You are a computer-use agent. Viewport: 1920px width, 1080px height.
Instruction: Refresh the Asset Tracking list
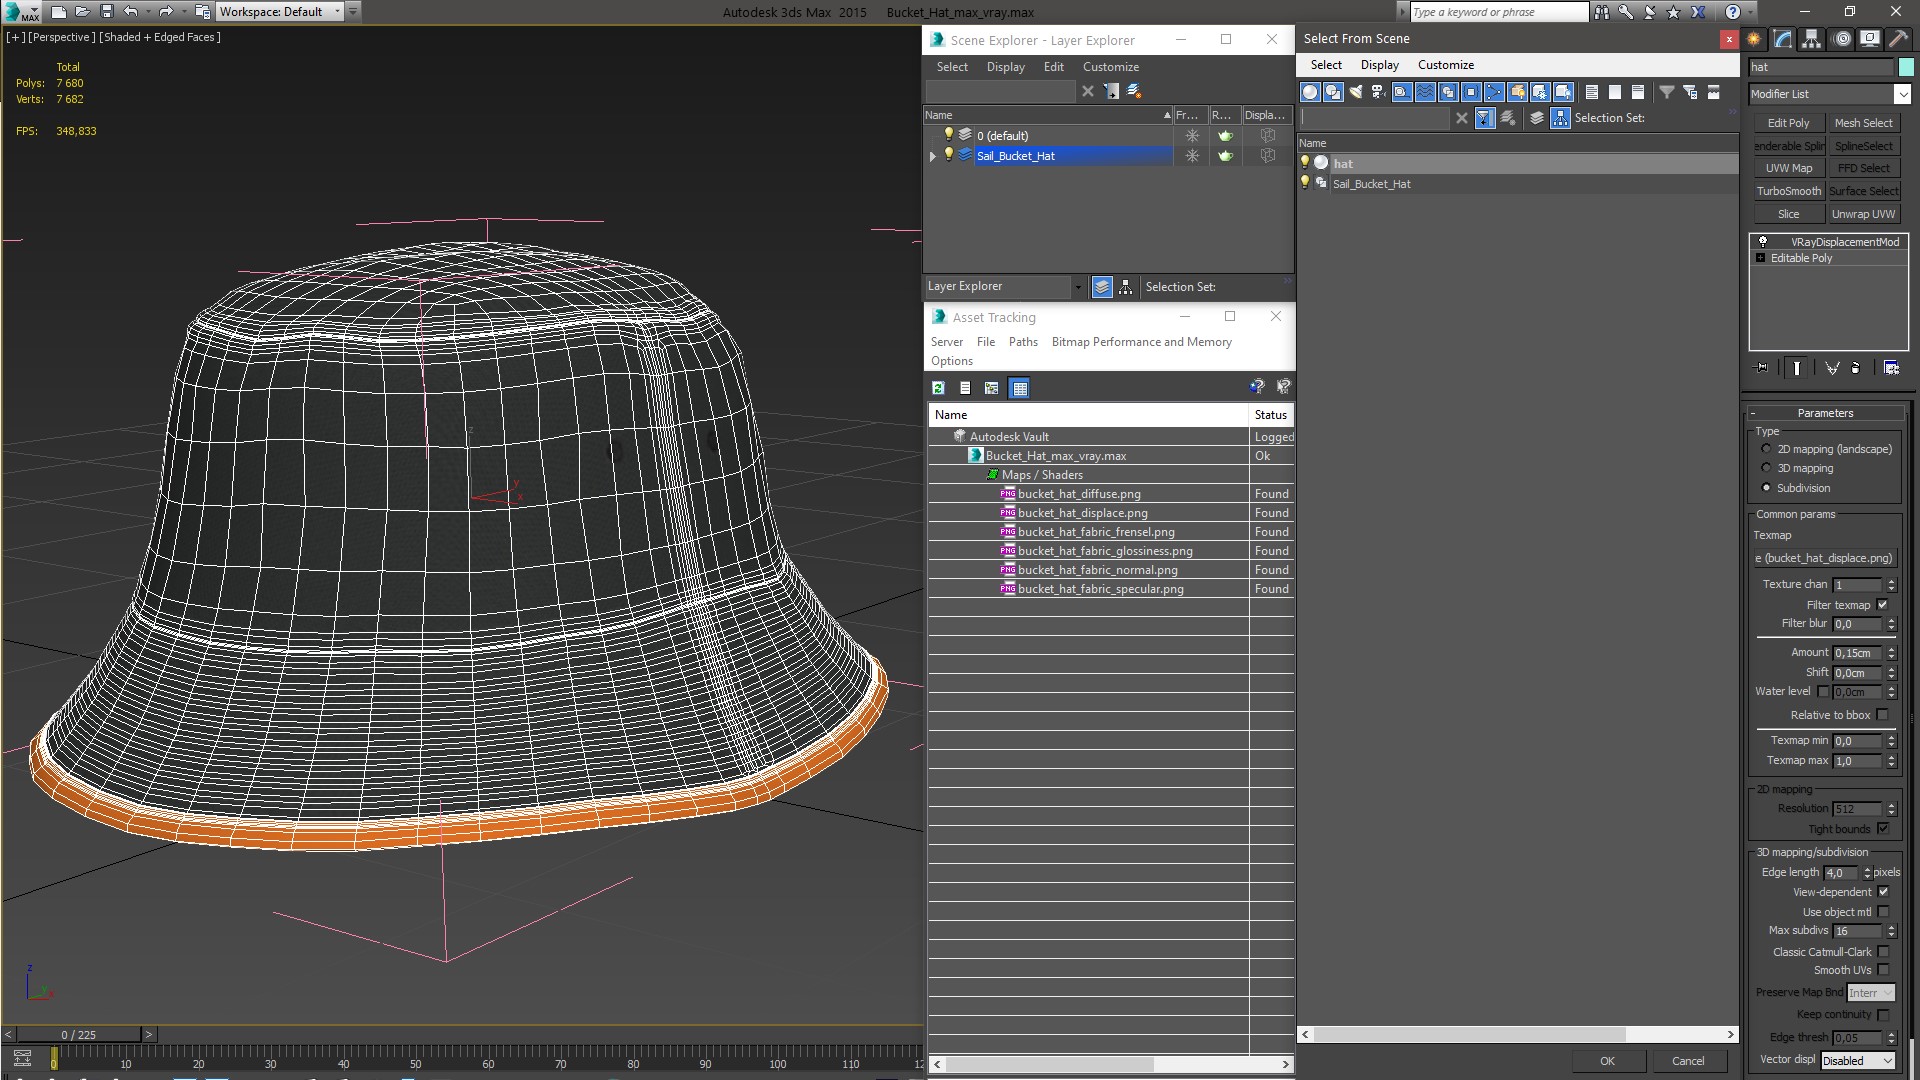click(x=938, y=388)
